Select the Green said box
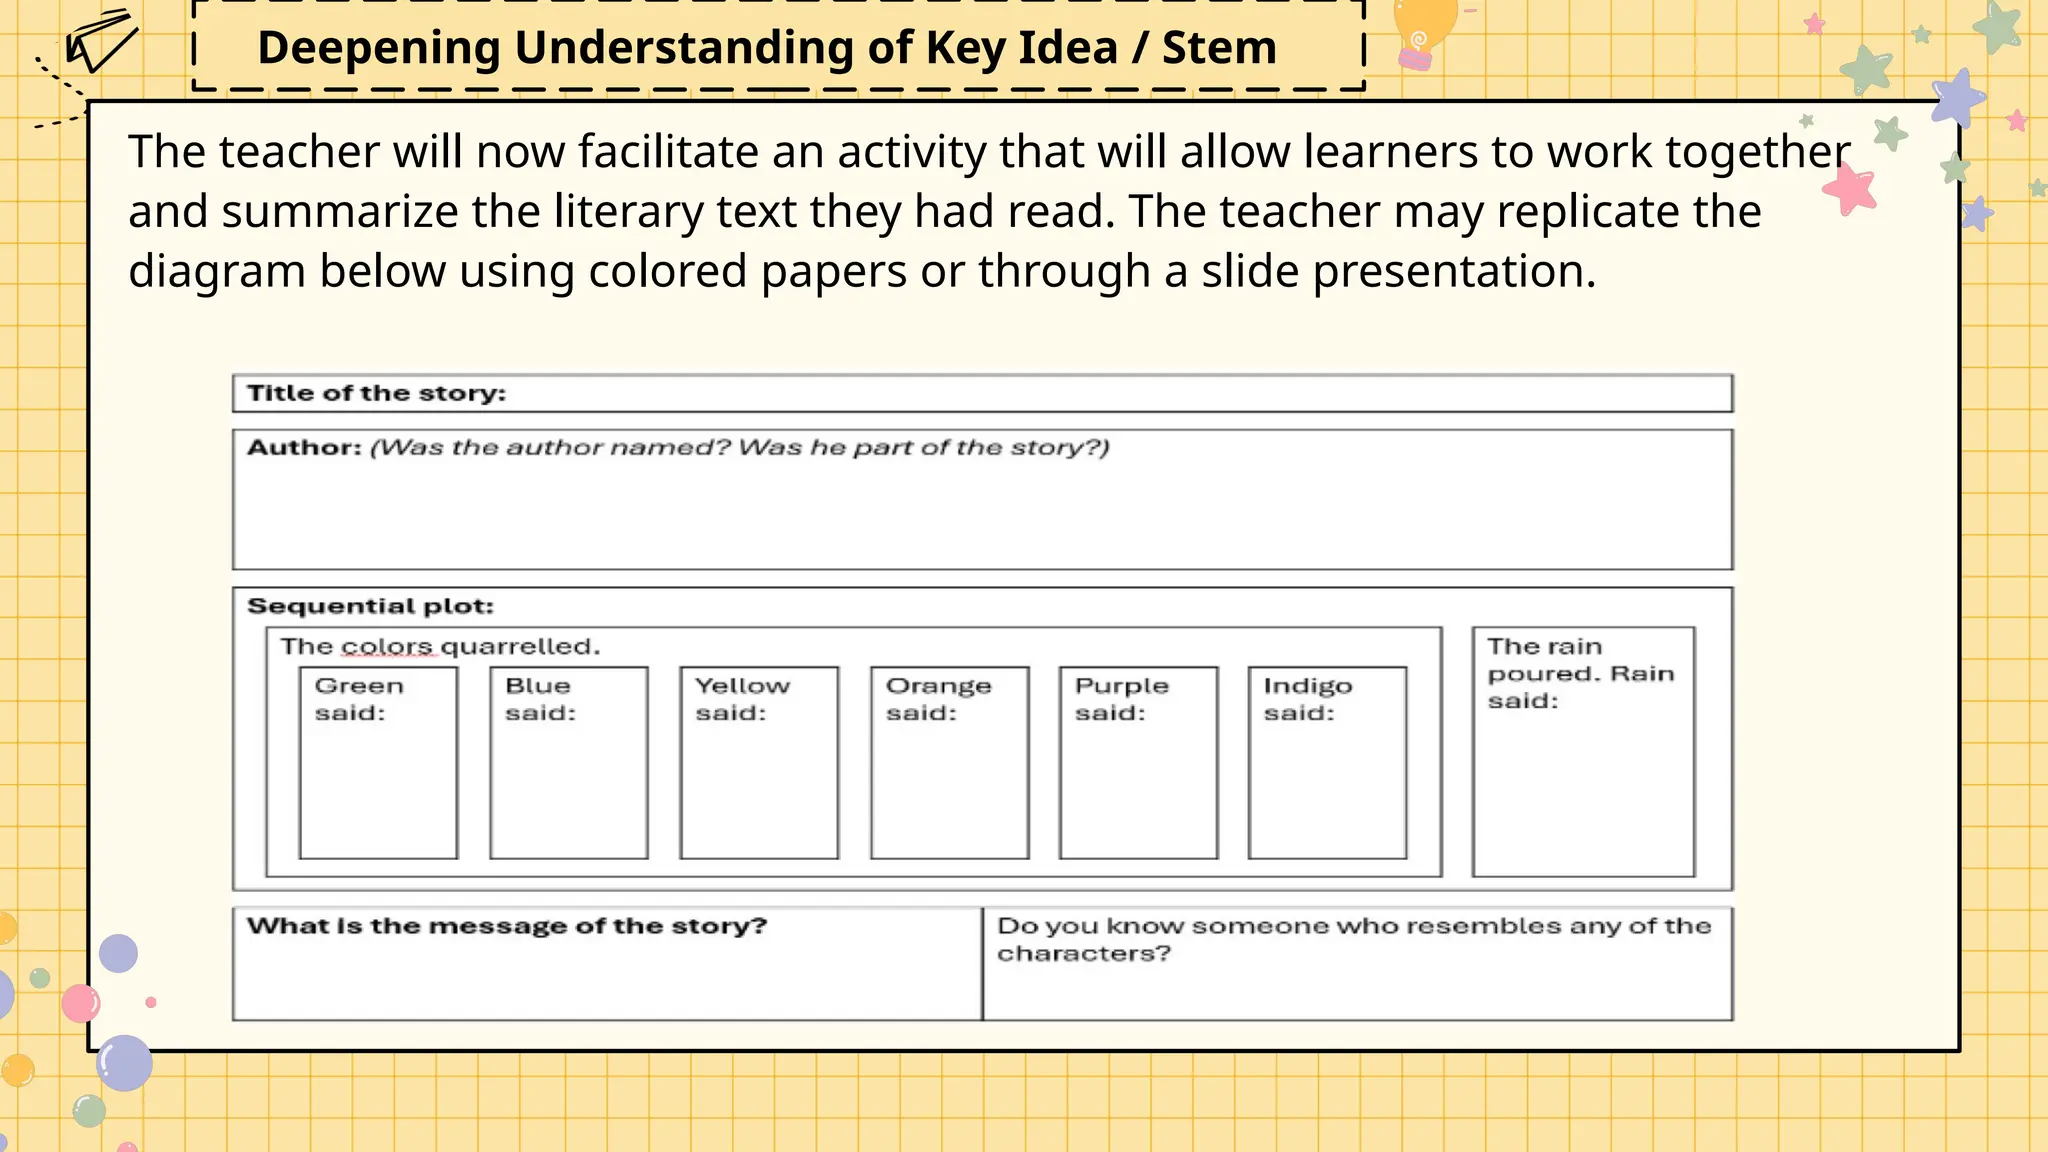 (x=378, y=763)
